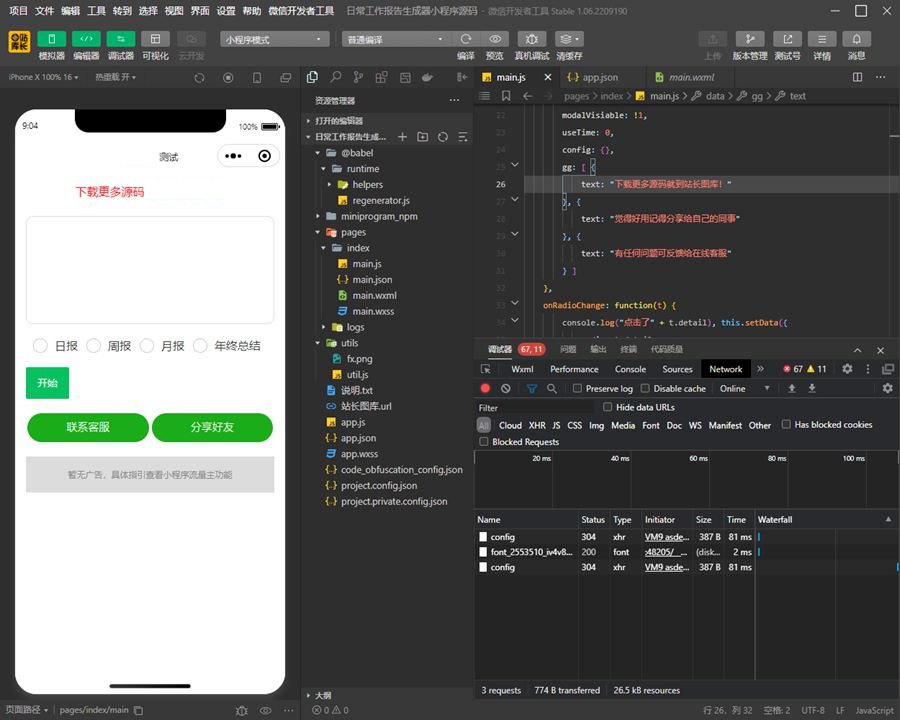The width and height of the screenshot is (900, 720).
Task: Switch to the Console tab
Action: [x=629, y=369]
